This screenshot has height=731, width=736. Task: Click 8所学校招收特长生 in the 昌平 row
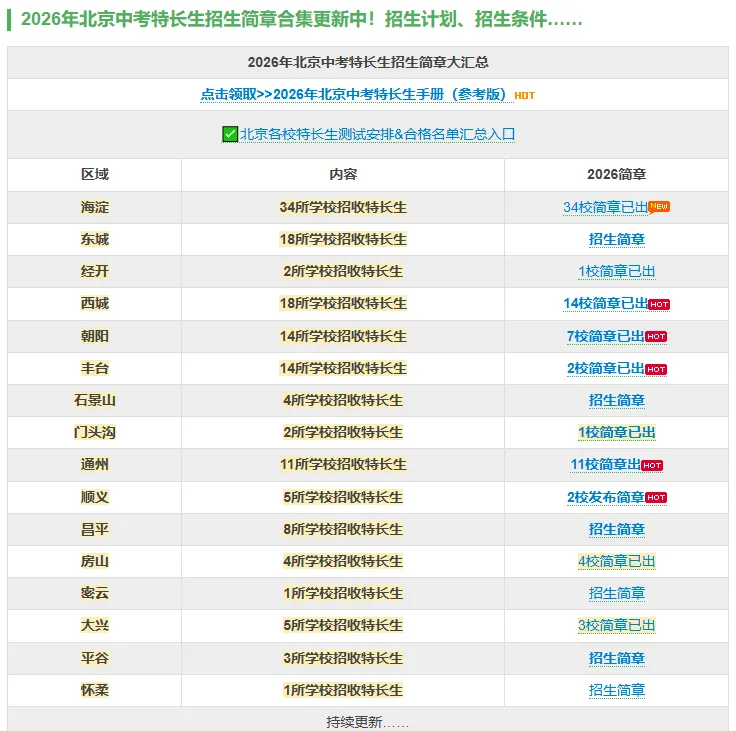pyautogui.click(x=343, y=530)
